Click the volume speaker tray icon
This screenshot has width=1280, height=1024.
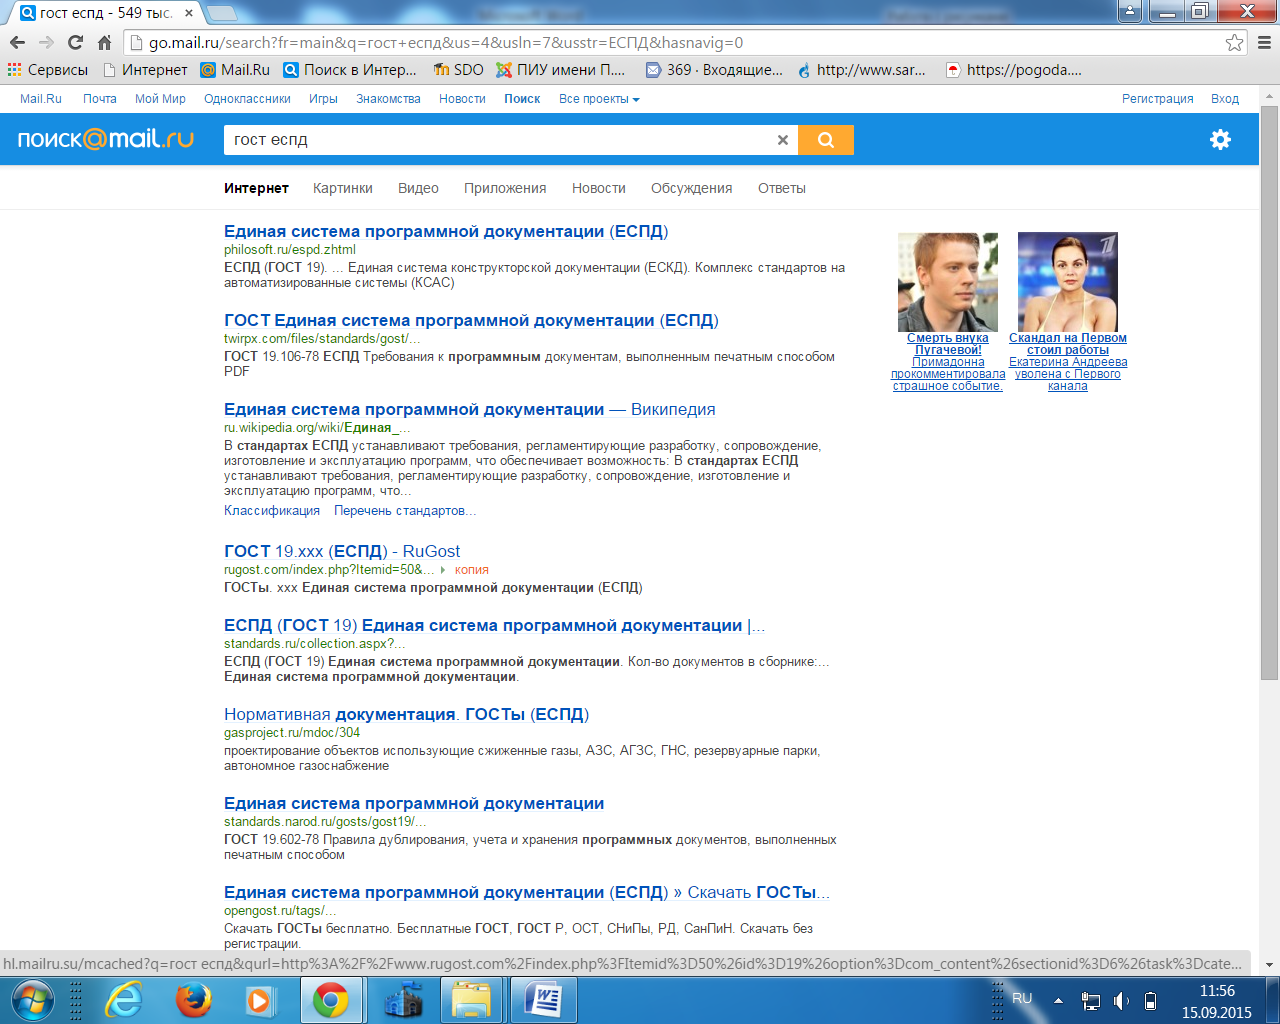point(1121,1000)
